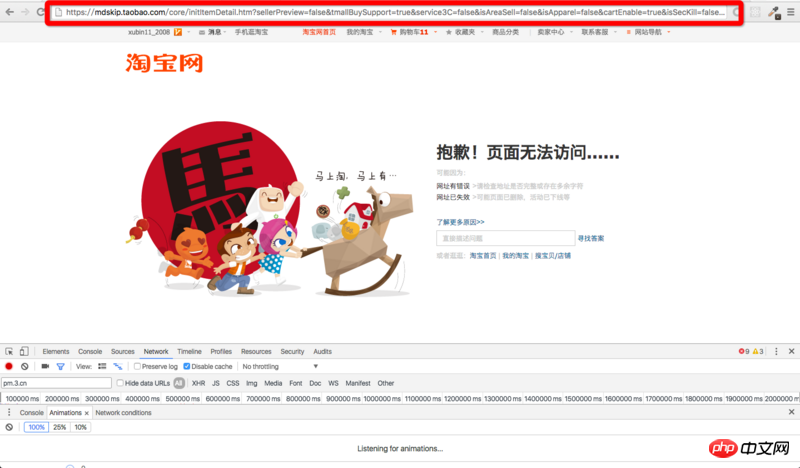
Task: Check the Hide data URLs checkbox
Action: [x=120, y=383]
